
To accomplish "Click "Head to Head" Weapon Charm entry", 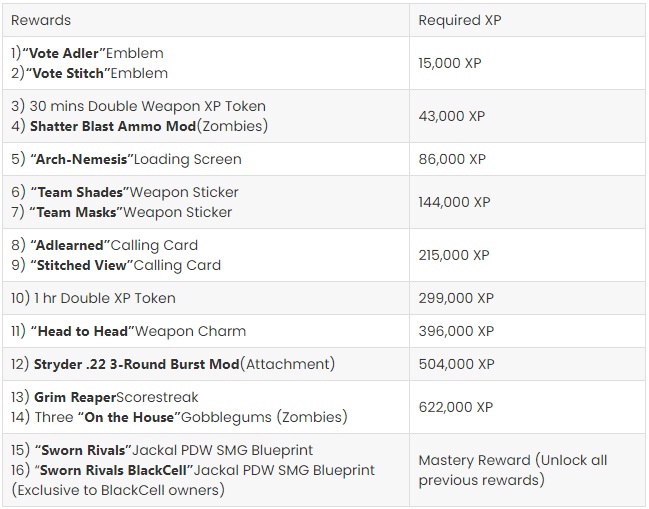I will coord(128,331).
